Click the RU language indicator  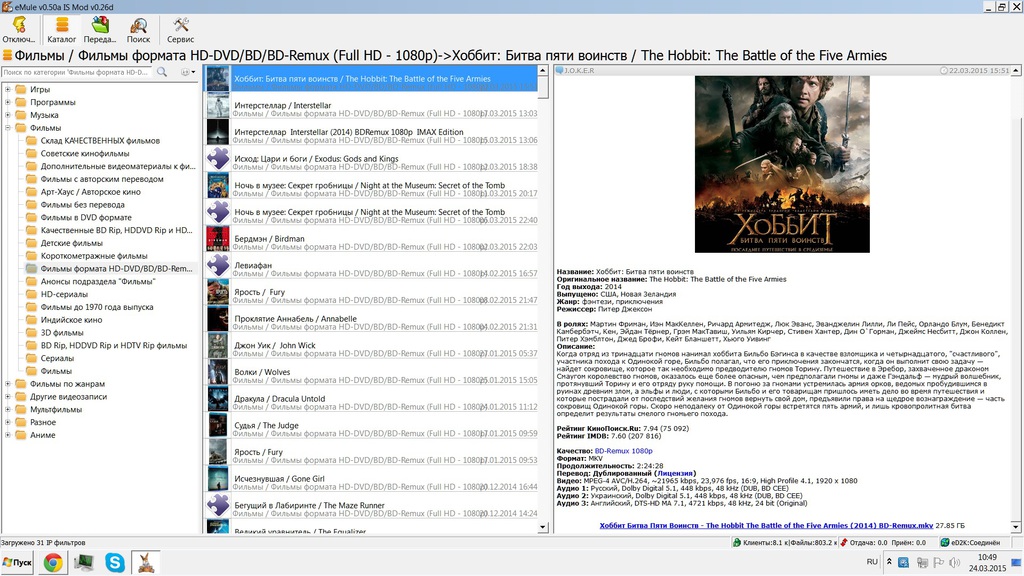click(x=872, y=562)
